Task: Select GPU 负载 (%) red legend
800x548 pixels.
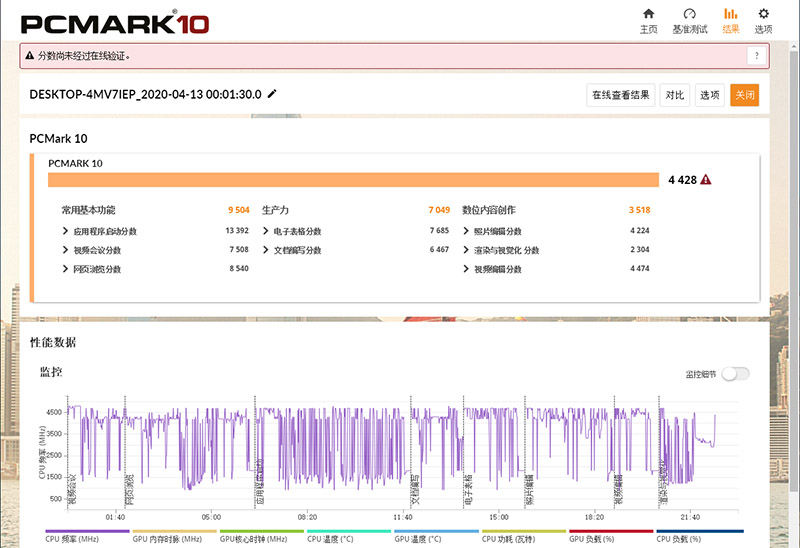Action: [x=611, y=536]
